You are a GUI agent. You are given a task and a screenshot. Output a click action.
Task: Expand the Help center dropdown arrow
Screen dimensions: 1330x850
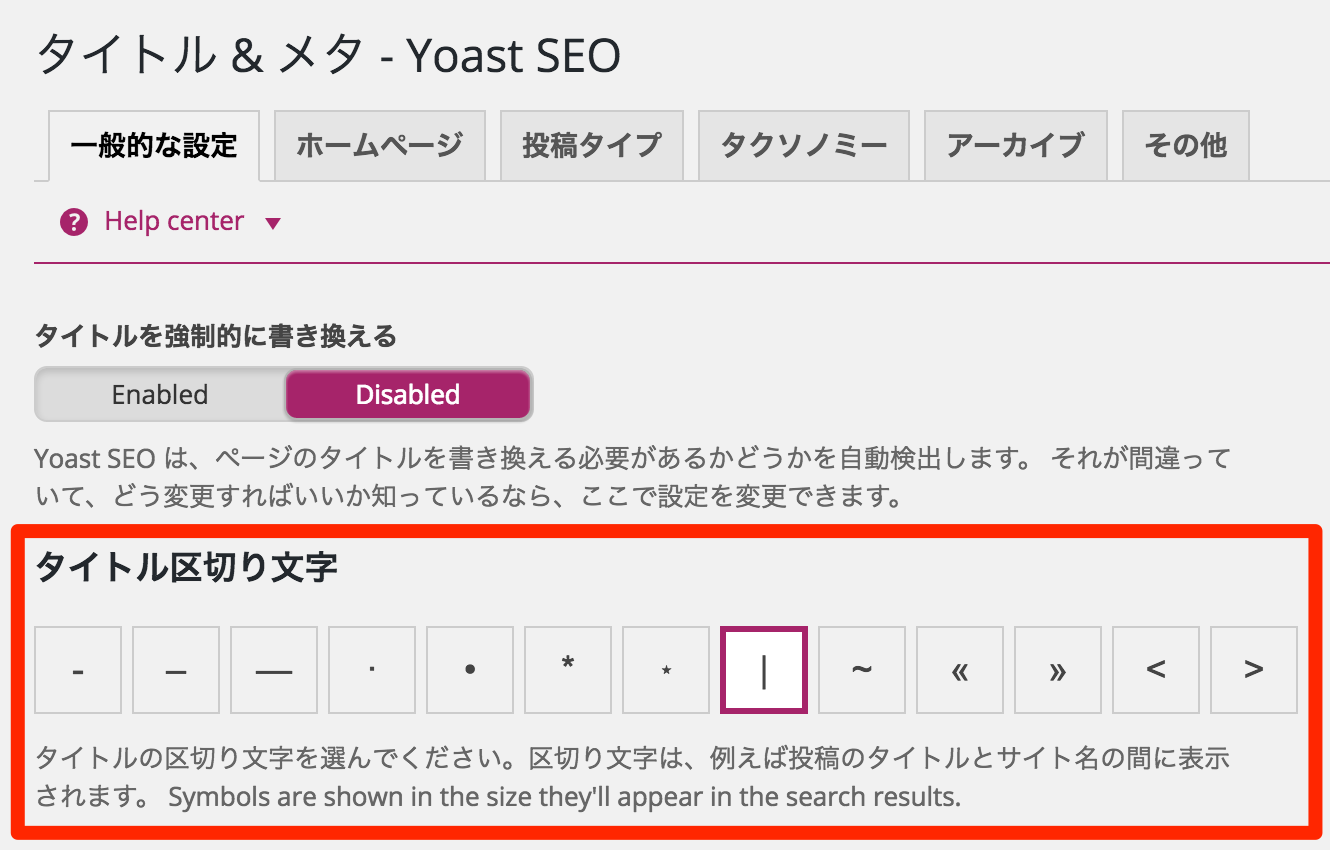(x=273, y=223)
